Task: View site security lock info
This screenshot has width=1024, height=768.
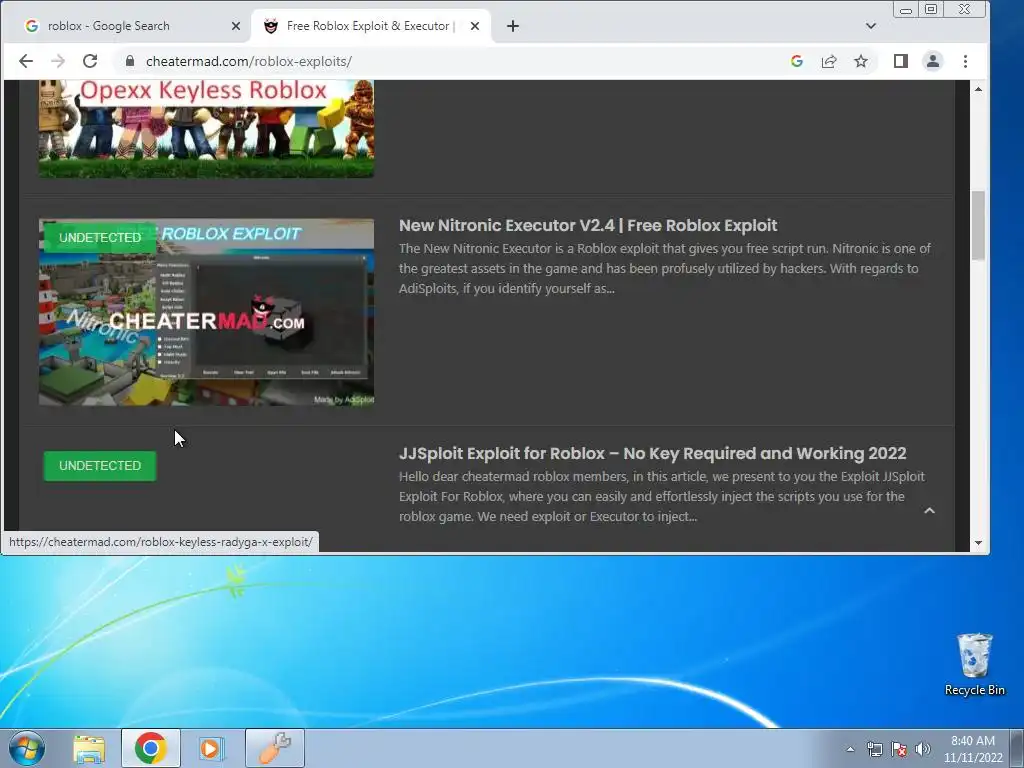Action: click(x=130, y=61)
